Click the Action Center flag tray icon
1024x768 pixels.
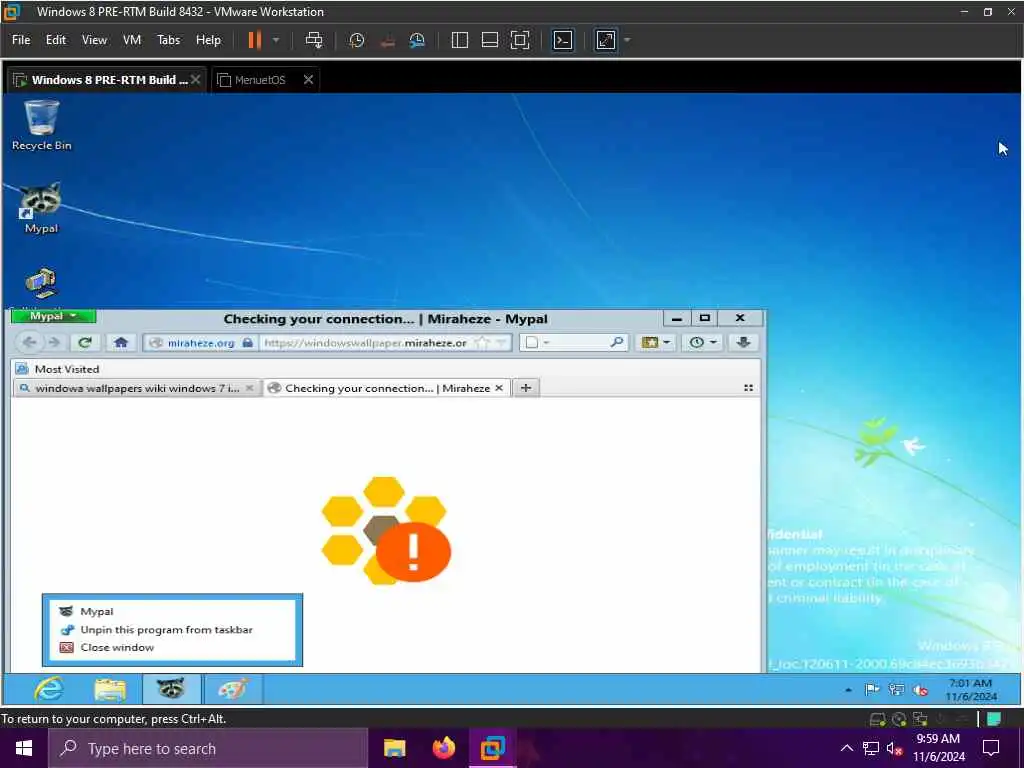click(x=872, y=690)
